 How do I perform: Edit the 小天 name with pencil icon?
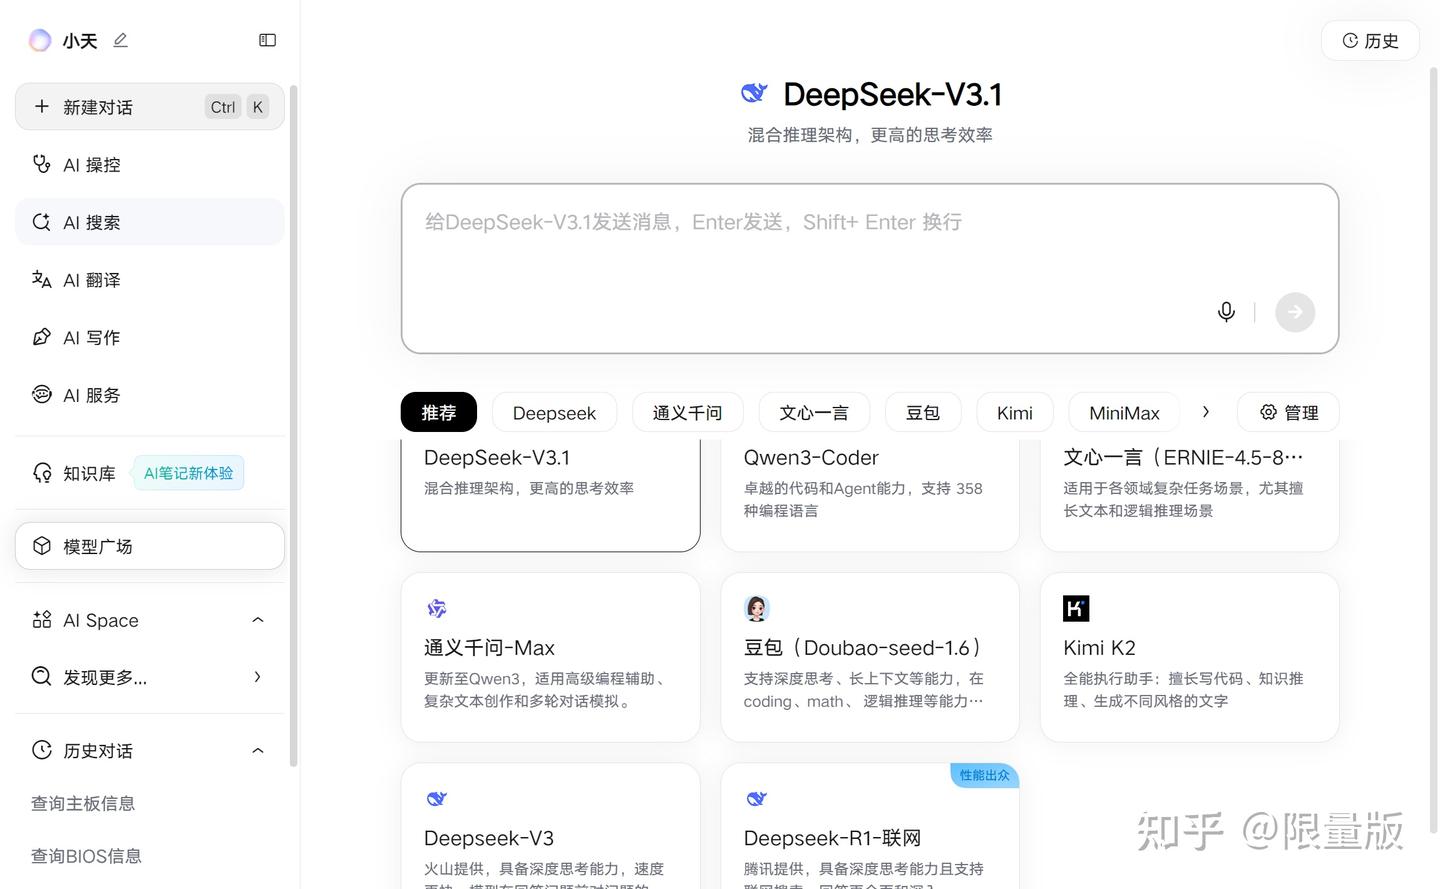(x=120, y=40)
